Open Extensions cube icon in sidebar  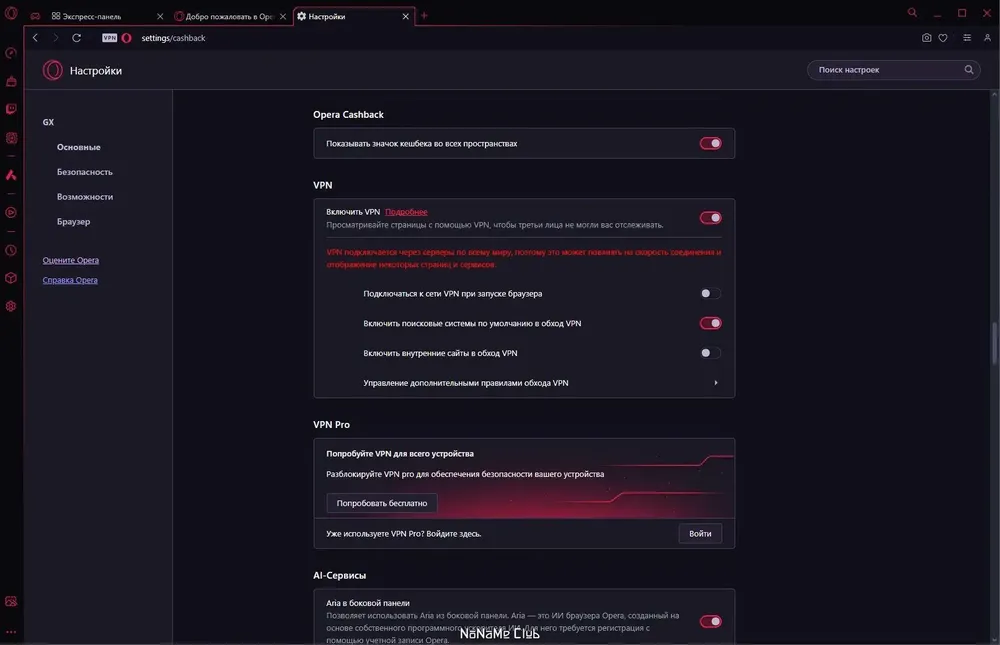pyautogui.click(x=11, y=278)
